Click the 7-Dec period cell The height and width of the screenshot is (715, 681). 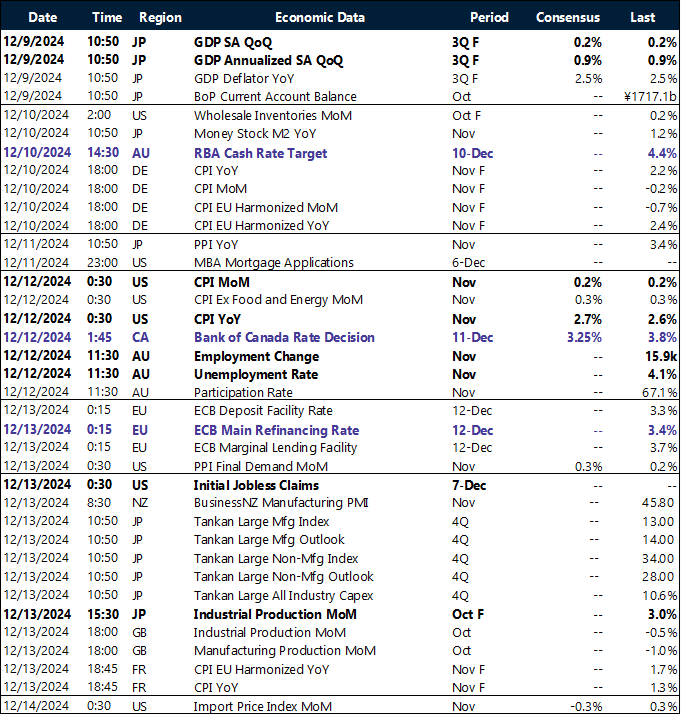click(x=469, y=485)
